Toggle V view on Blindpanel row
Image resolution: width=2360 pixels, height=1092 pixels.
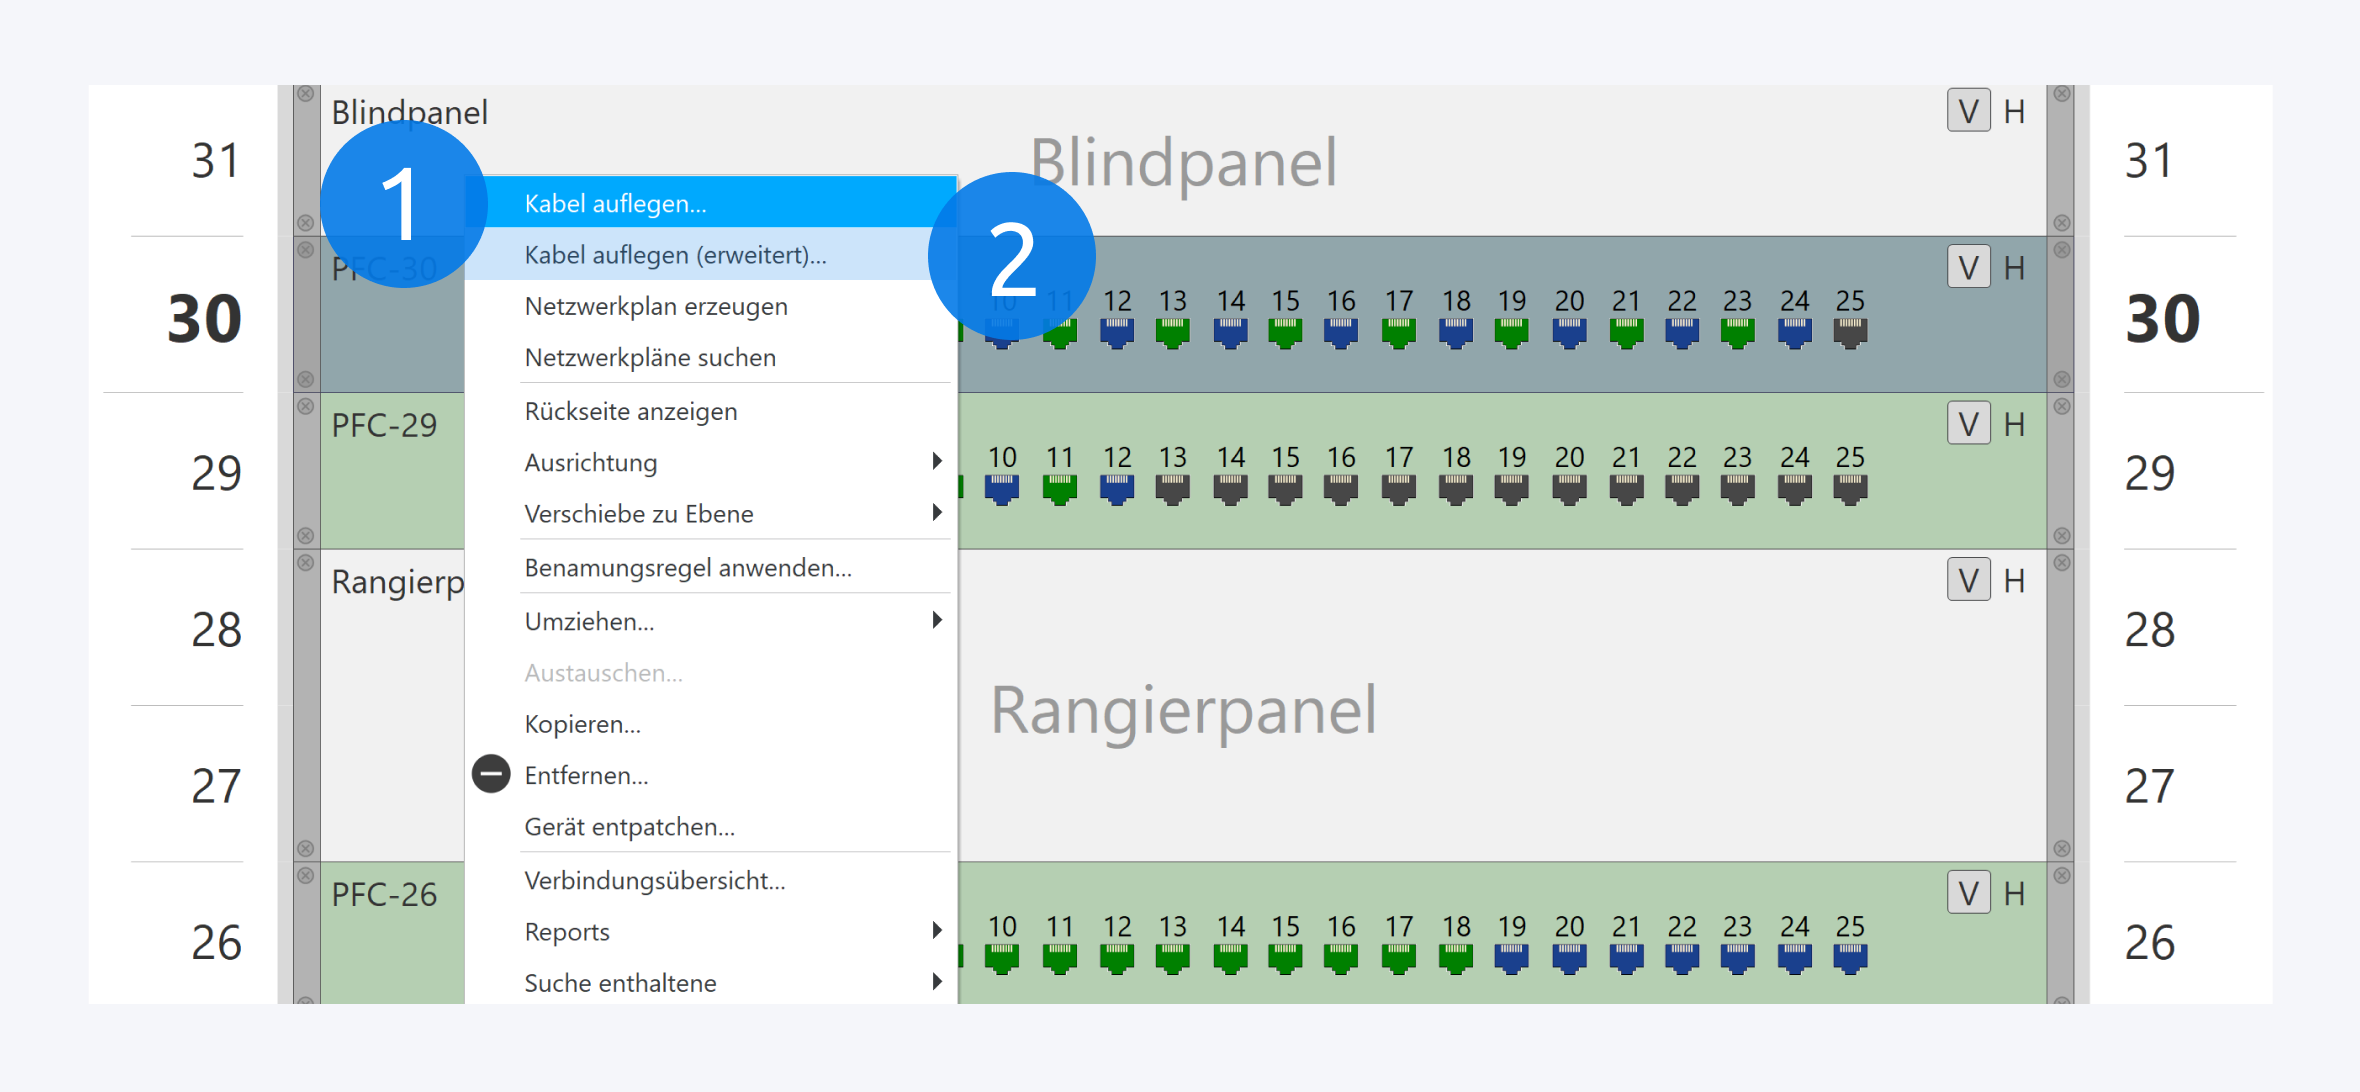1968,111
